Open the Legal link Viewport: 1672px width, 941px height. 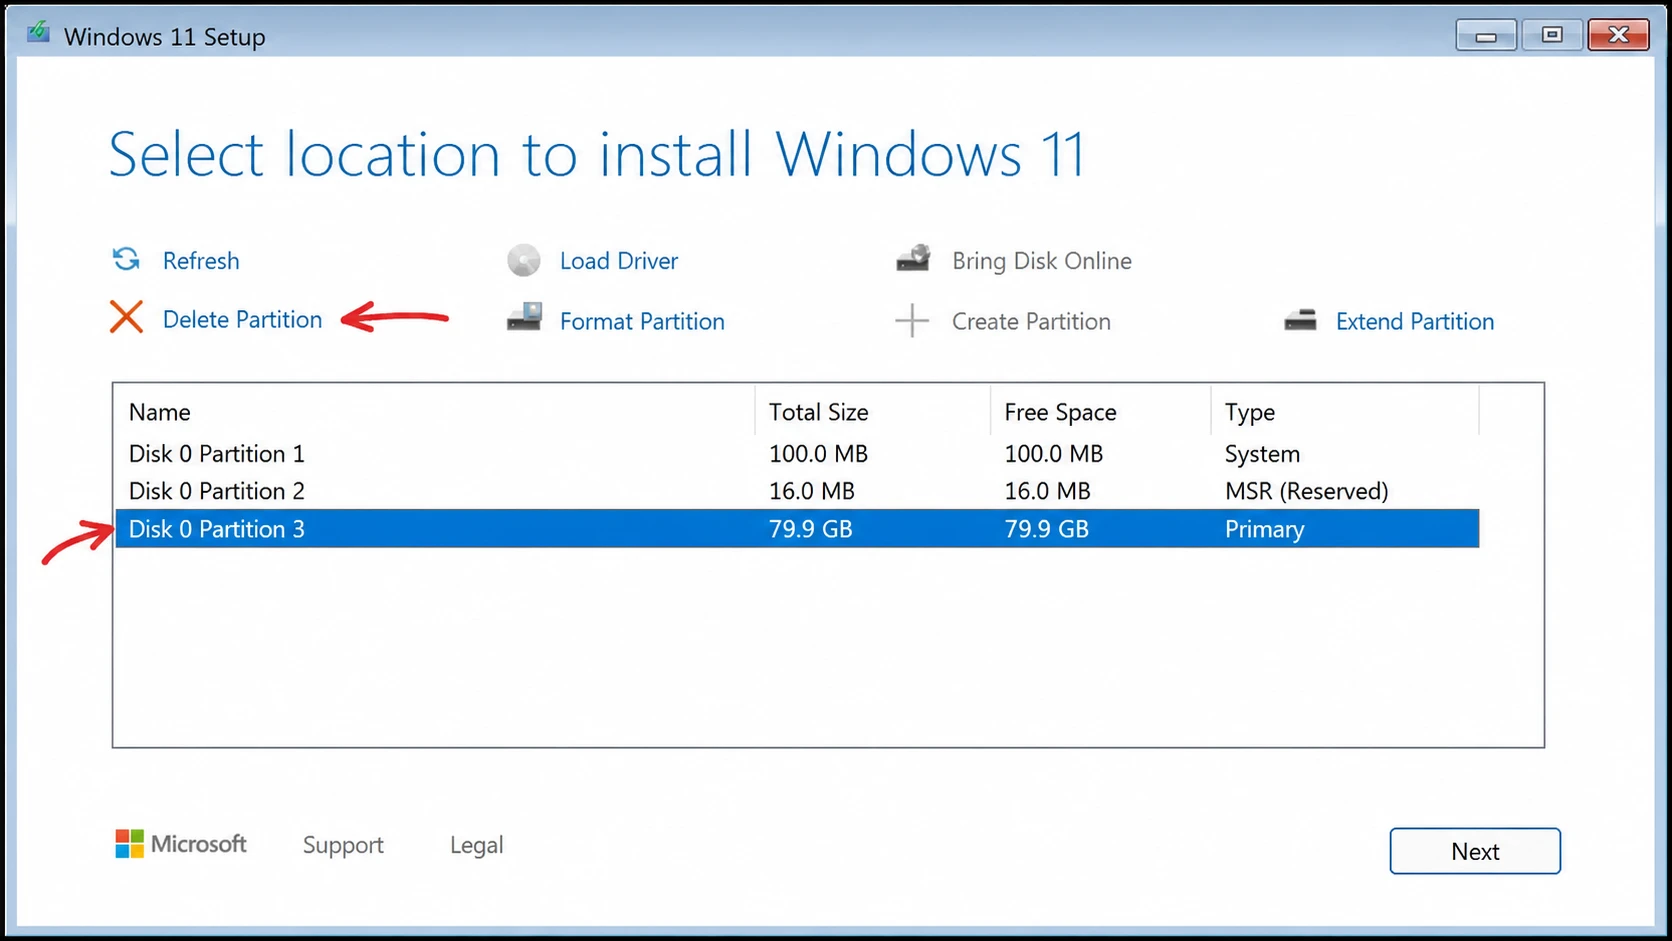(476, 846)
